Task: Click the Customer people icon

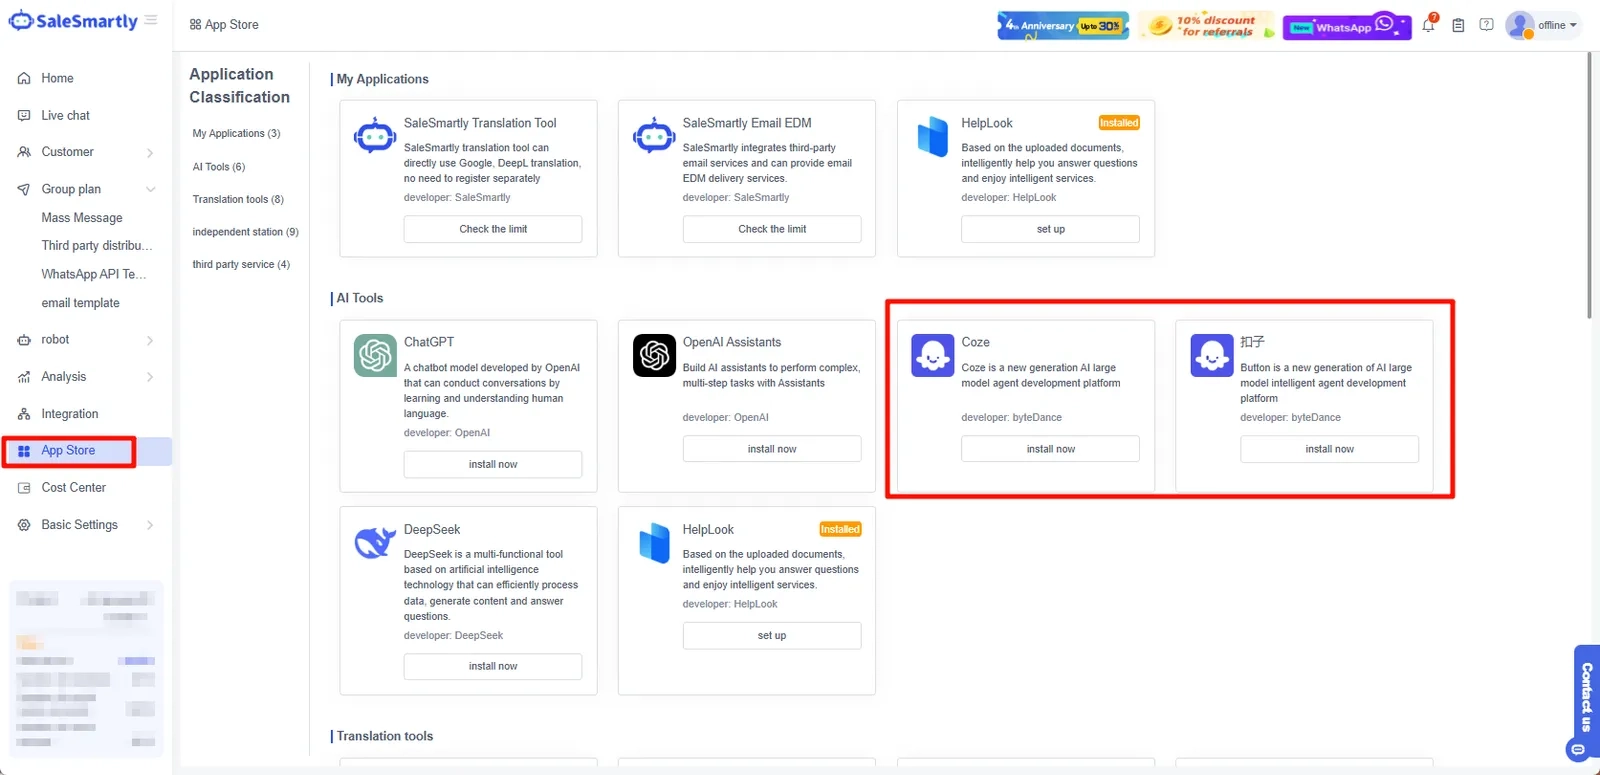Action: [x=24, y=152]
